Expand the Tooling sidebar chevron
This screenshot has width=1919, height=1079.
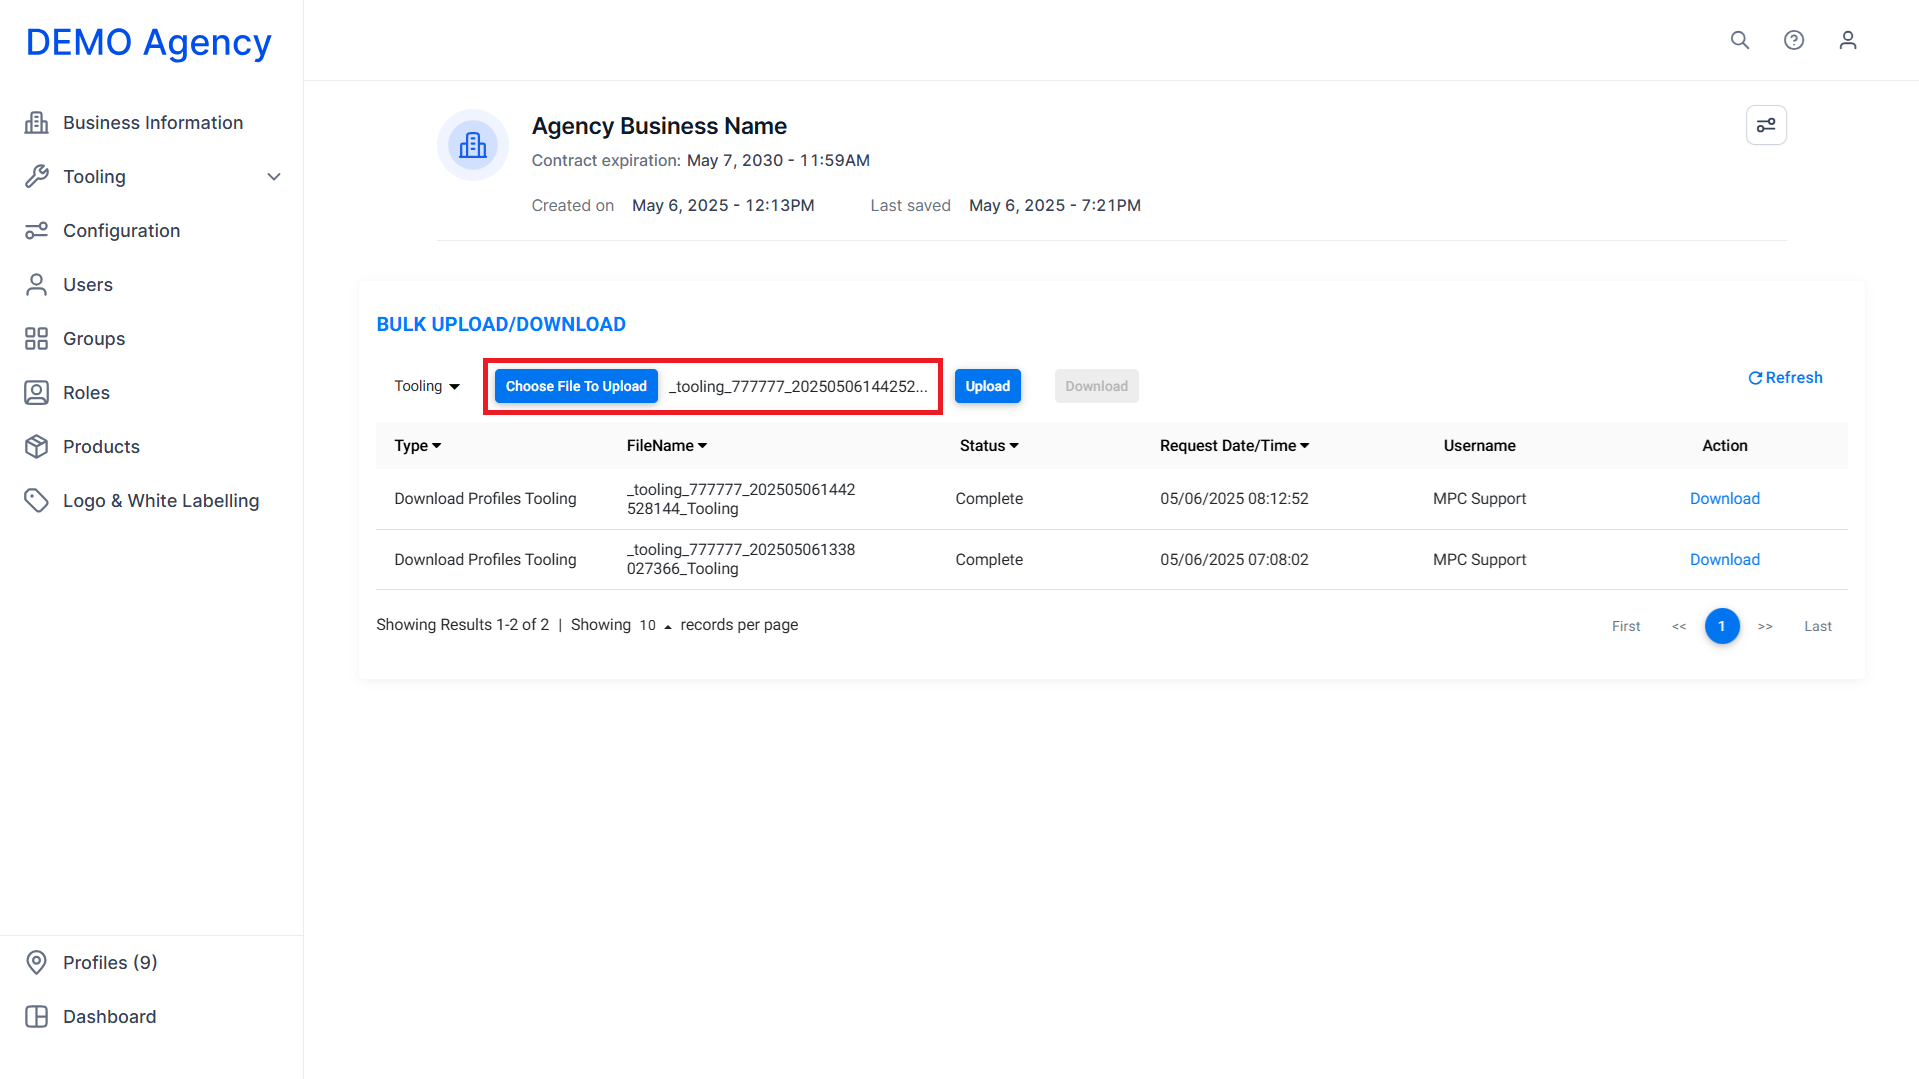click(x=274, y=177)
